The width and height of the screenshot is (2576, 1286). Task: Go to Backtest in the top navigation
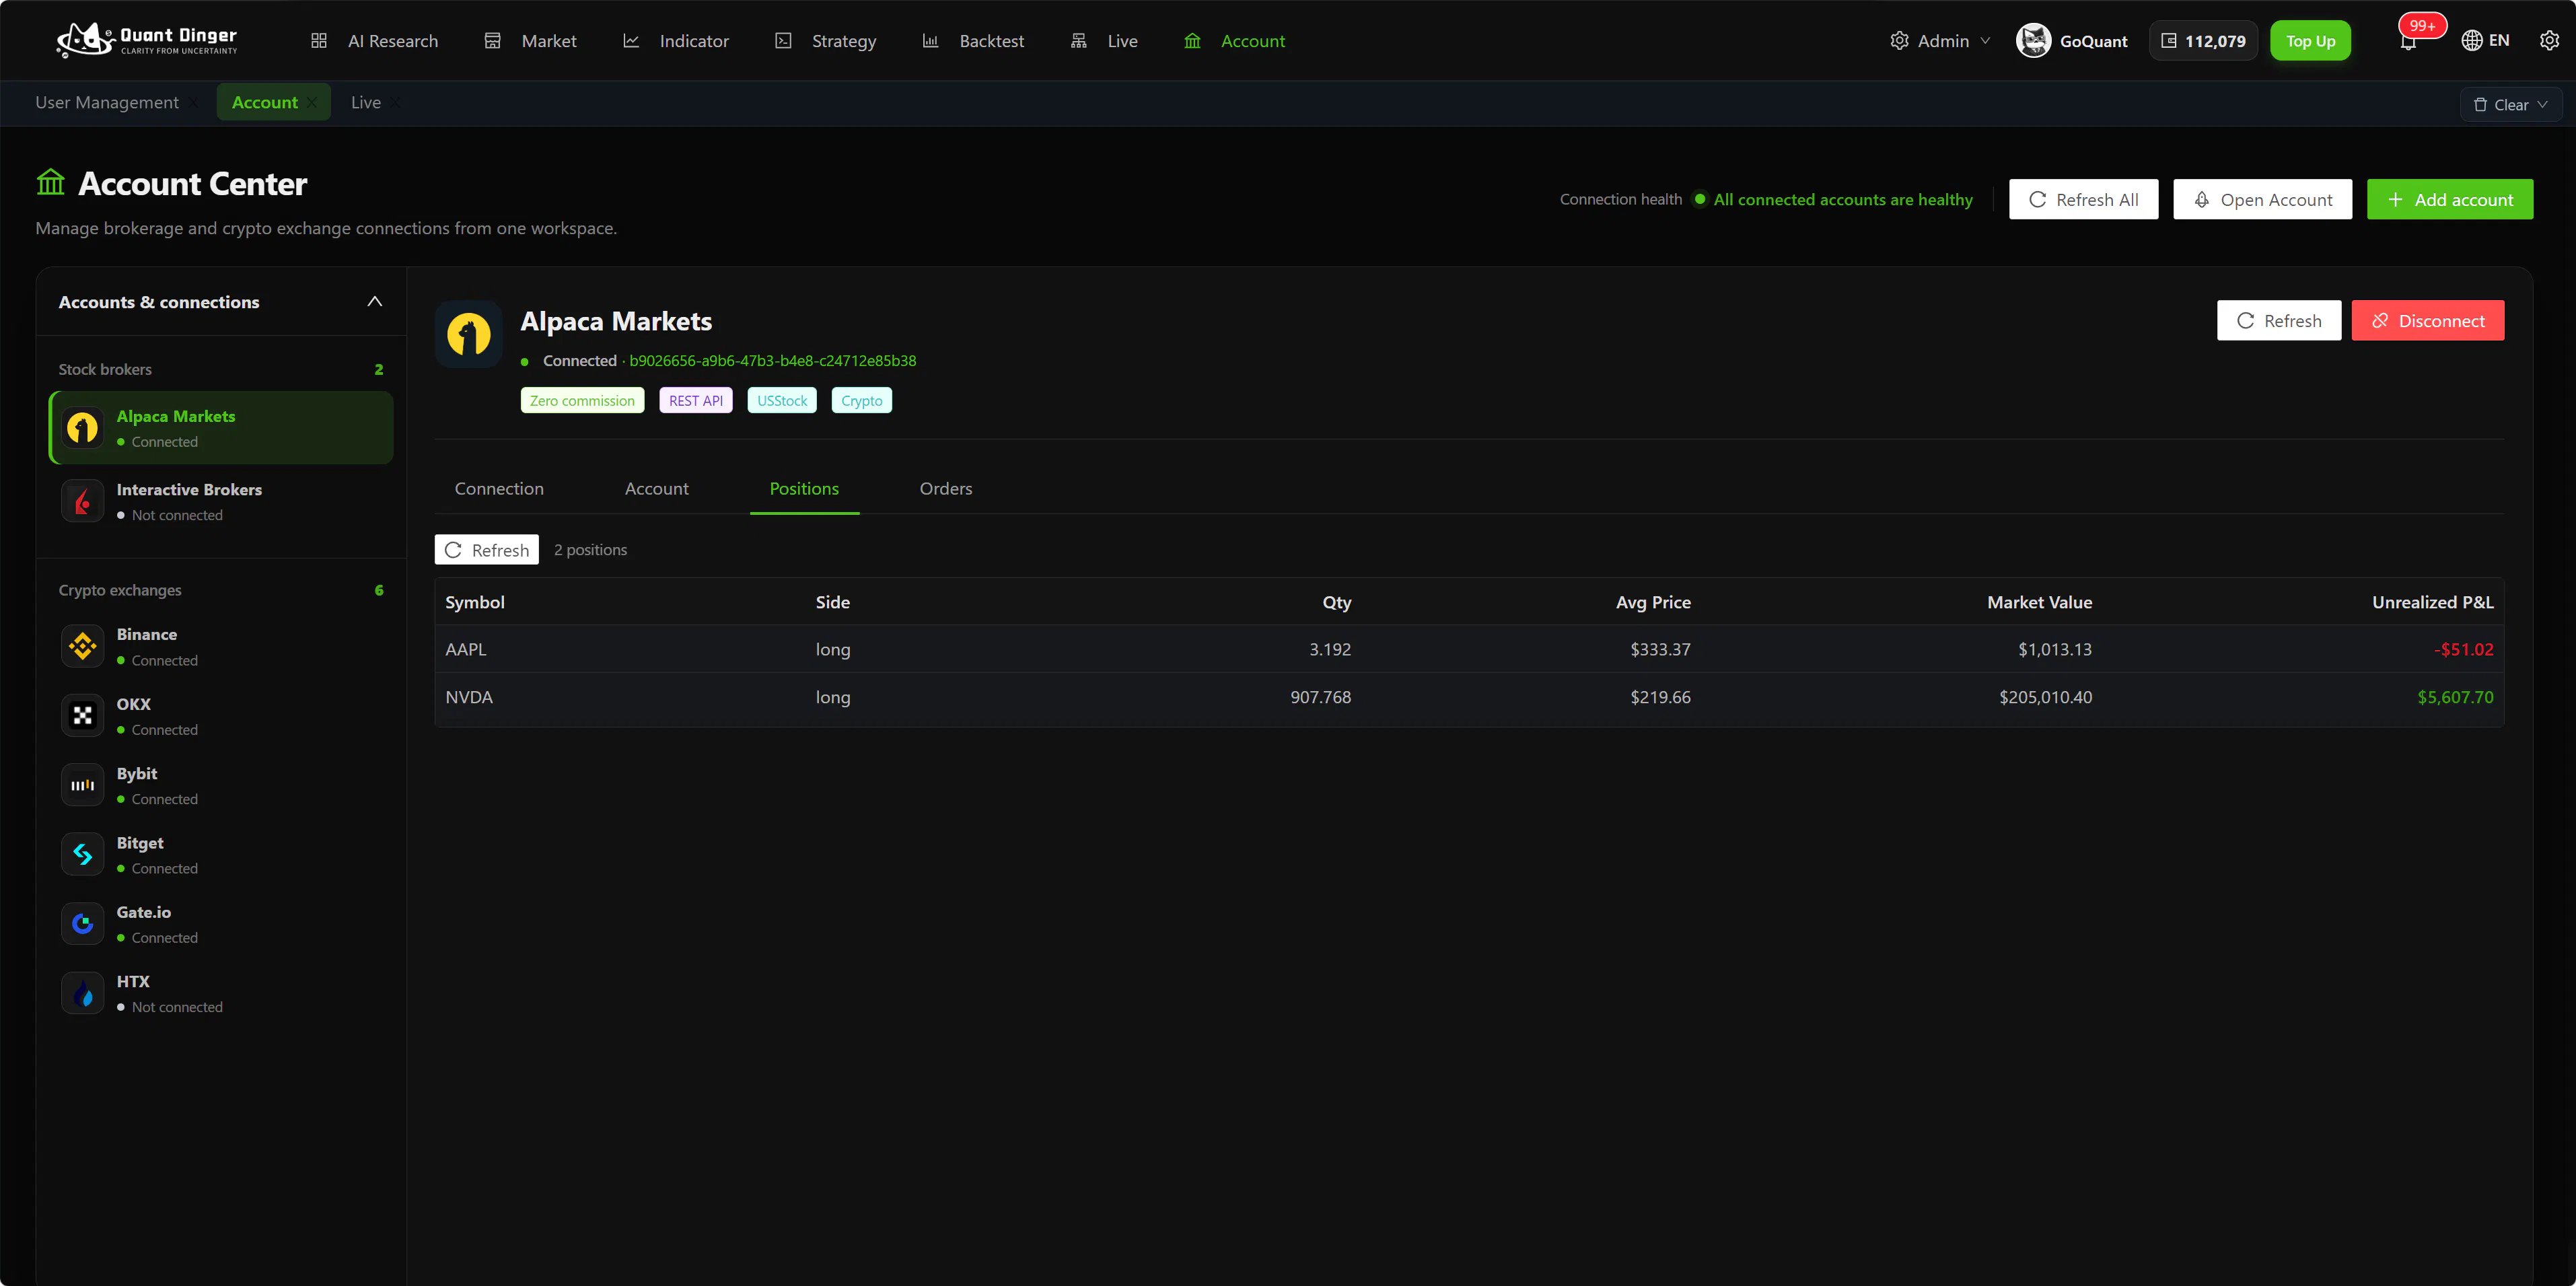pos(973,41)
